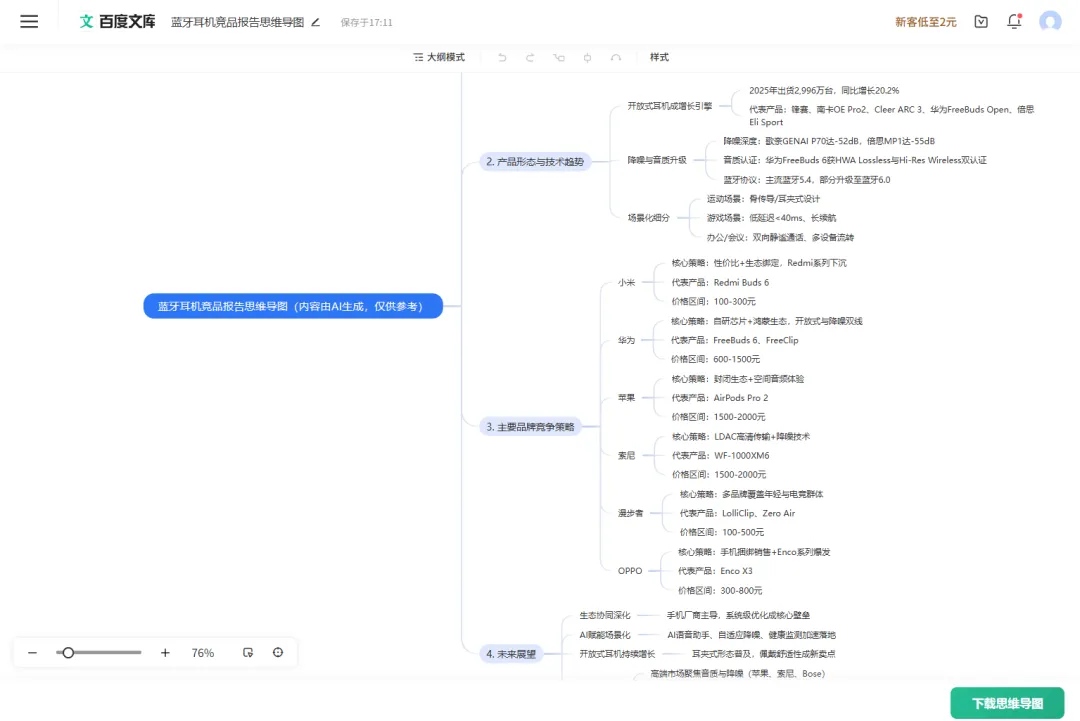The width and height of the screenshot is (1080, 721).
Task: Select the blue root node of mind map
Action: [x=293, y=306]
